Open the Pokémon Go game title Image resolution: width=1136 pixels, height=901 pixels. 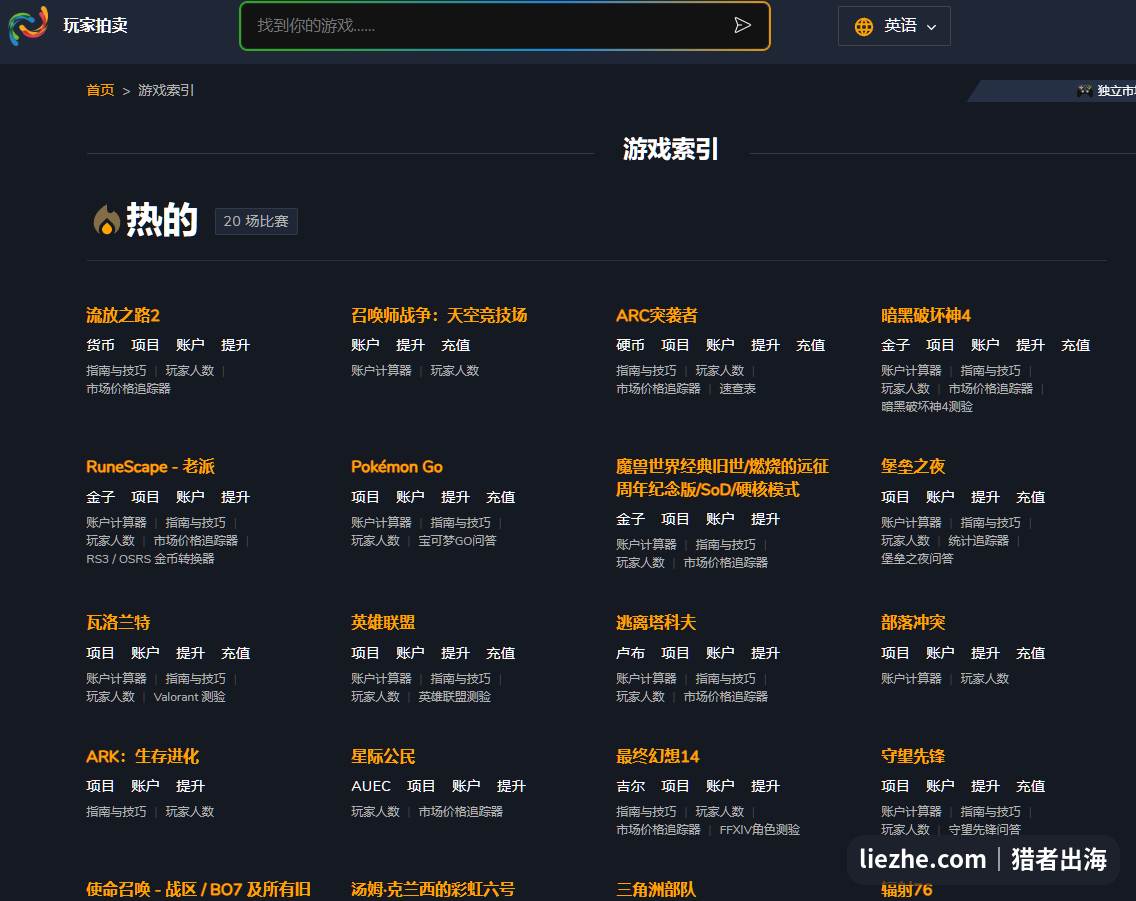396,466
